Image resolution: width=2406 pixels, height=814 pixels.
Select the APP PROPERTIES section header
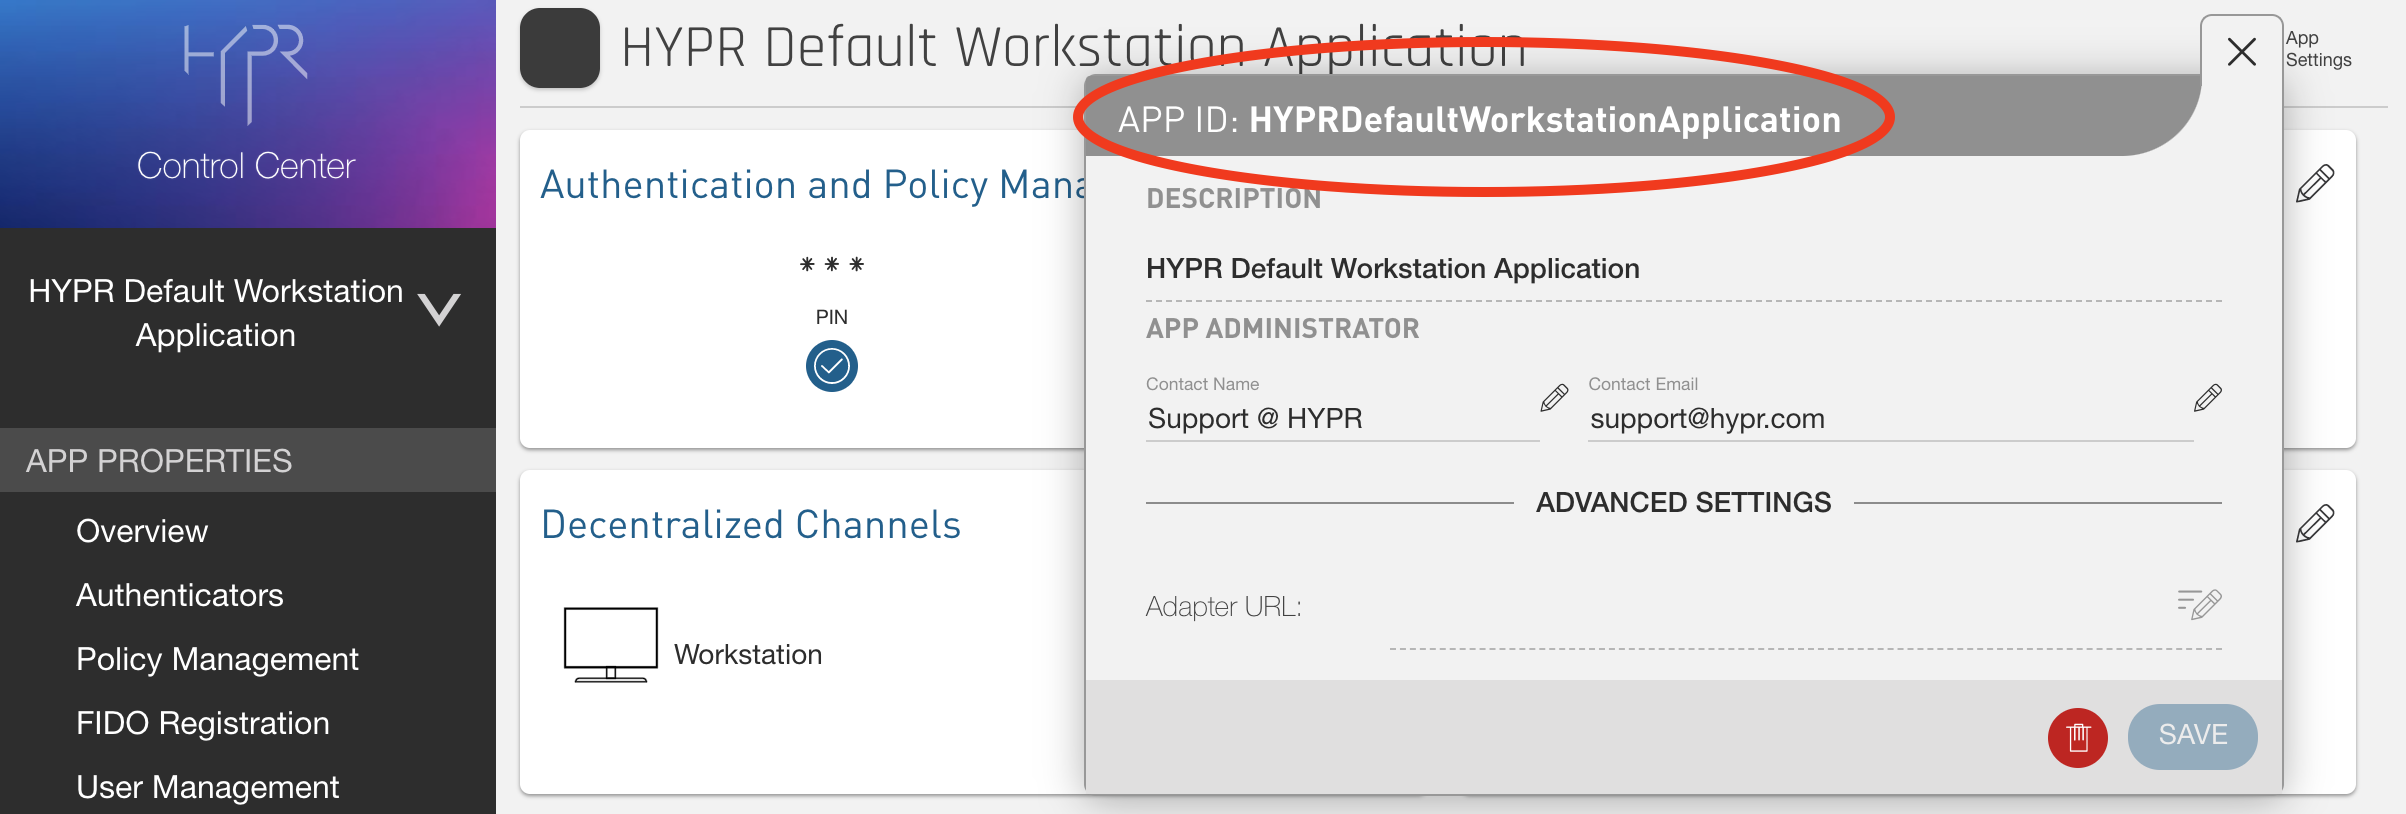point(248,460)
